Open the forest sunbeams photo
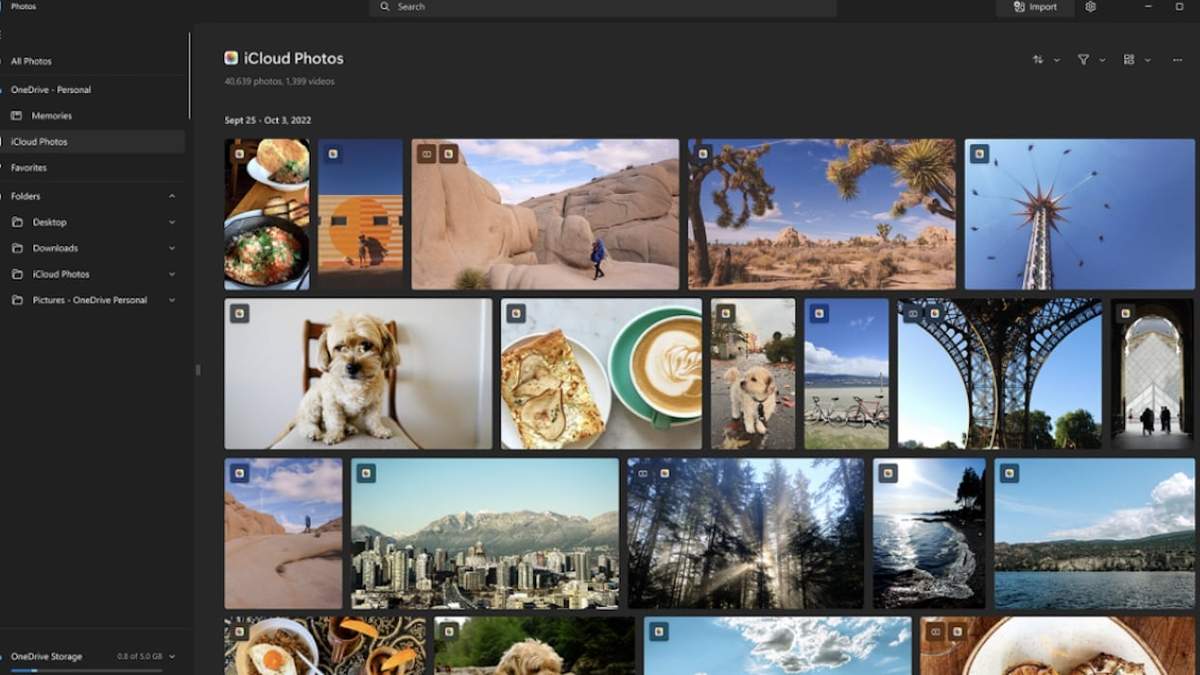Viewport: 1200px width, 675px height. (746, 534)
